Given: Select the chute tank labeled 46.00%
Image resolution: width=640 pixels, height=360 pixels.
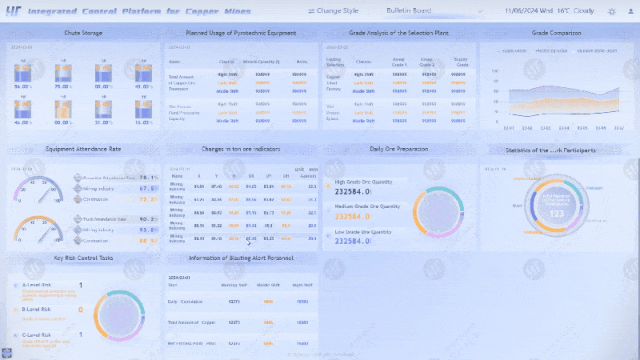Looking at the screenshot, I should pyautogui.click(x=23, y=109).
